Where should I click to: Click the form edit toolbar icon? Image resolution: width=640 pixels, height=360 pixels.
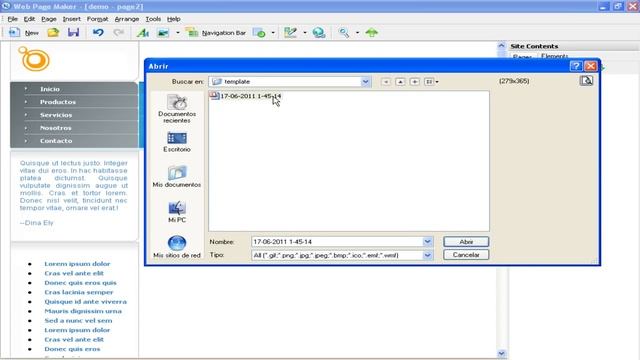[290, 33]
